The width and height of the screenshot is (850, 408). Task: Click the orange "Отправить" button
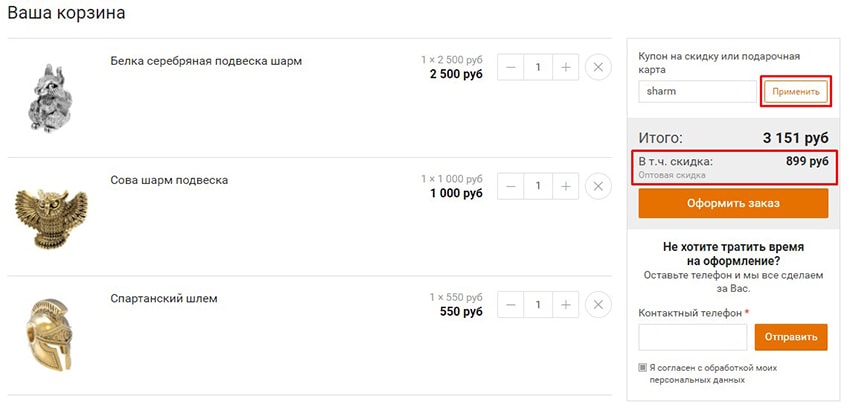click(791, 337)
